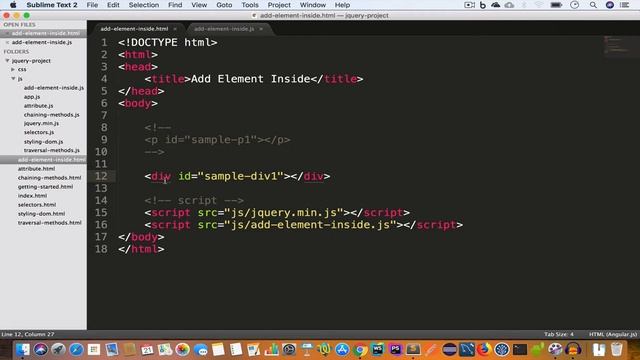Image resolution: width=640 pixels, height=360 pixels.
Task: Open selectors.js in sidebar
Action: point(39,132)
